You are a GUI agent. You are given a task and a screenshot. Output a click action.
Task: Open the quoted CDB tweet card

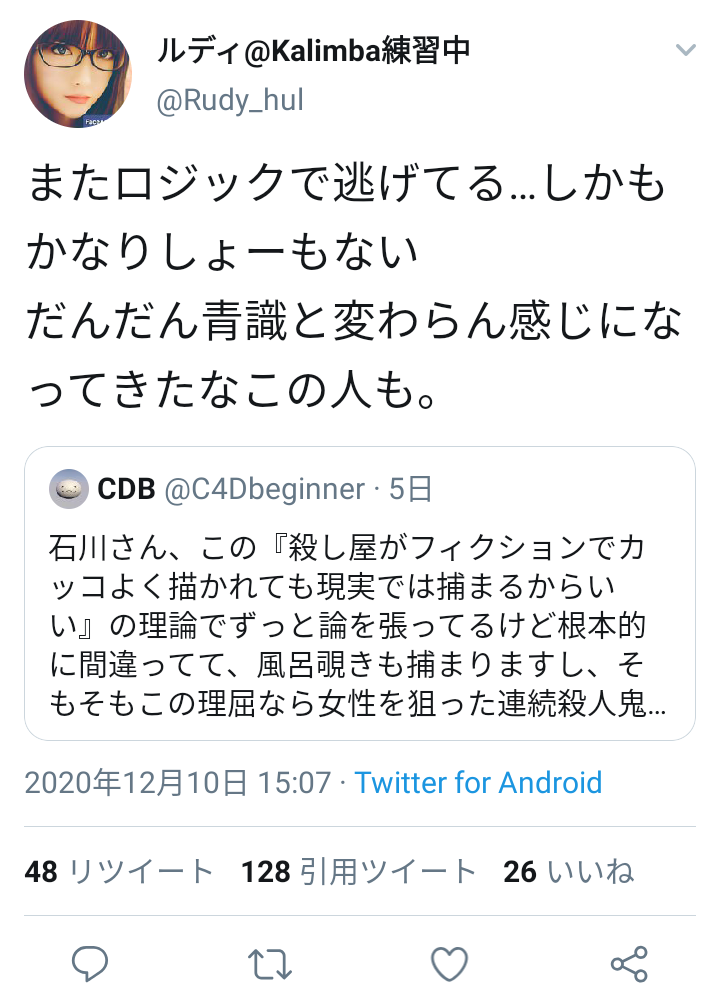pyautogui.click(x=360, y=593)
